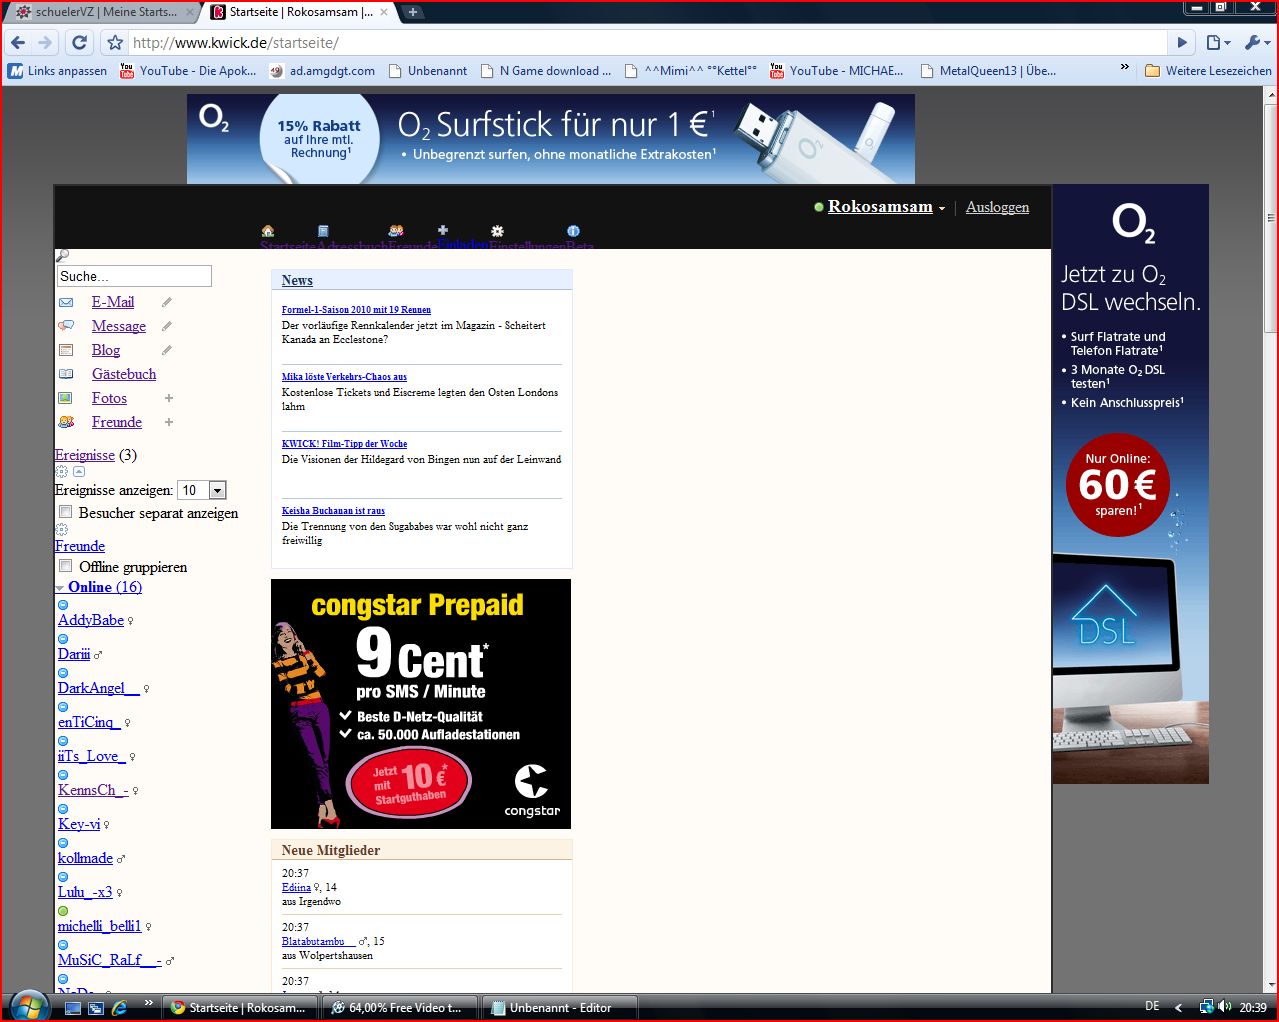1279x1022 pixels.
Task: Open friend AddyBabe's profile
Action: (91, 620)
